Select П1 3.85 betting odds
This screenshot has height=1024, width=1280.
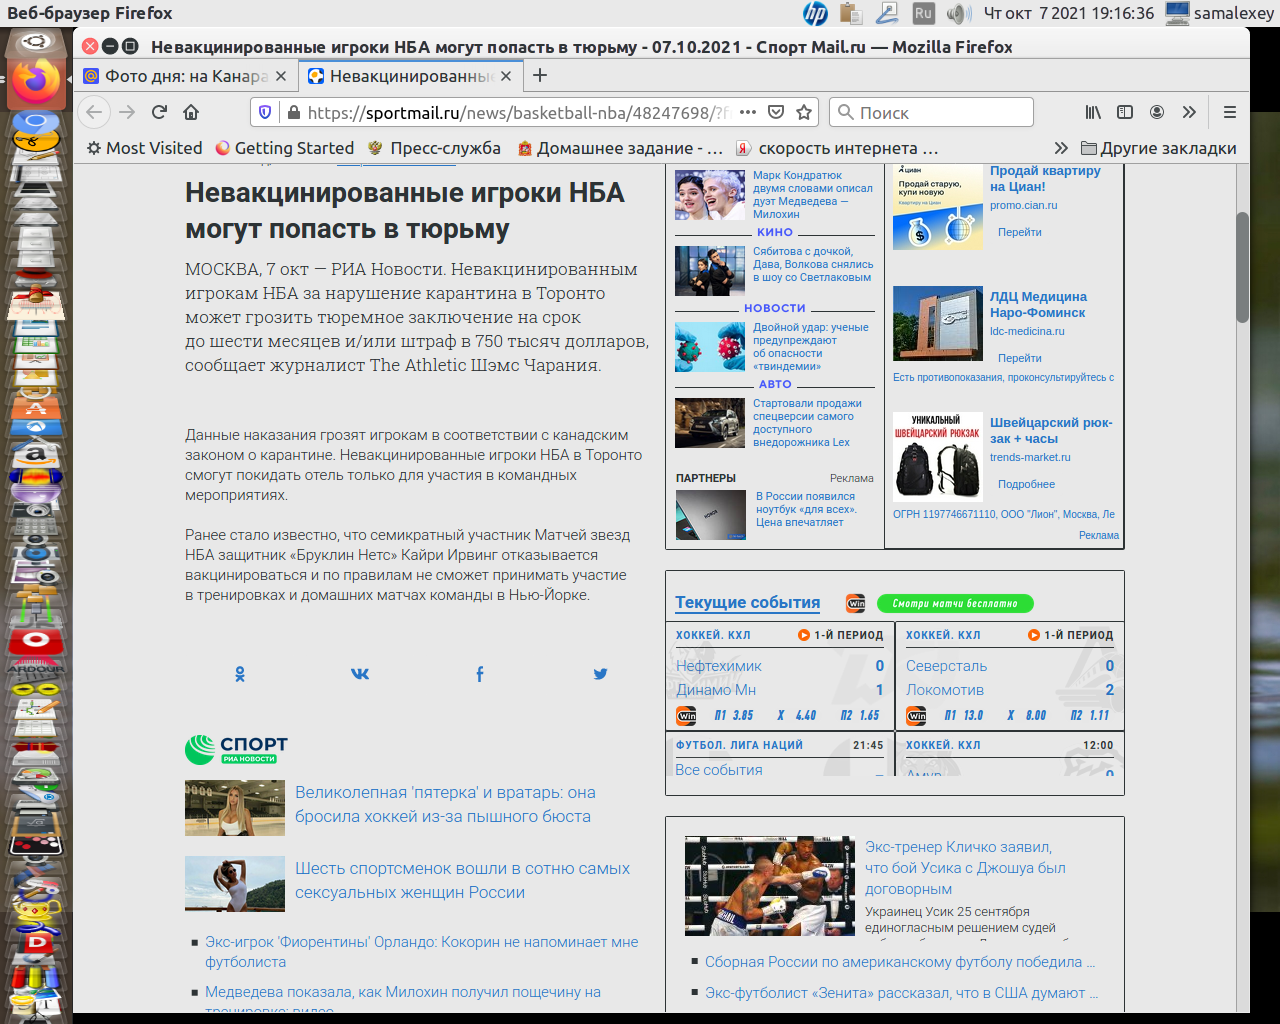tap(734, 715)
